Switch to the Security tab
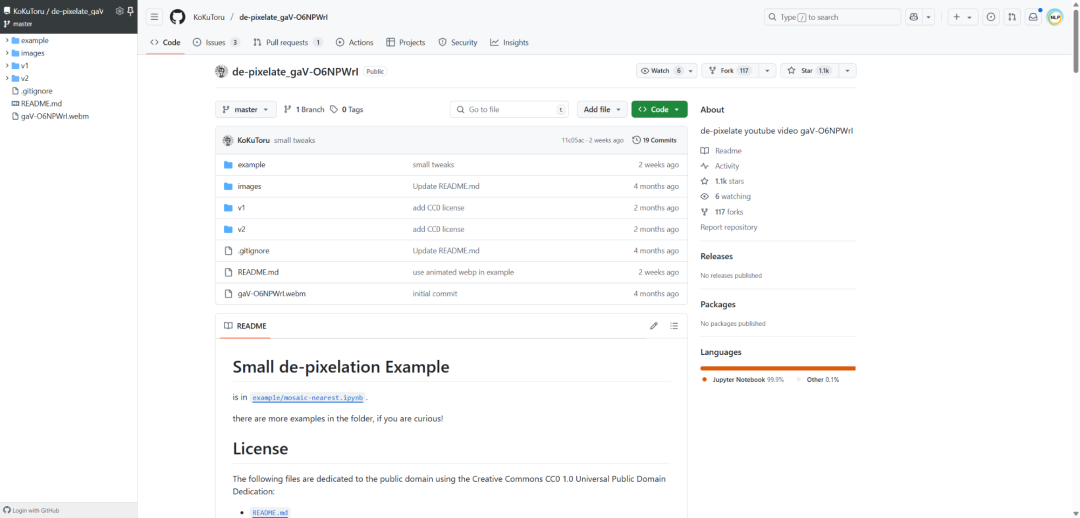 pos(458,43)
